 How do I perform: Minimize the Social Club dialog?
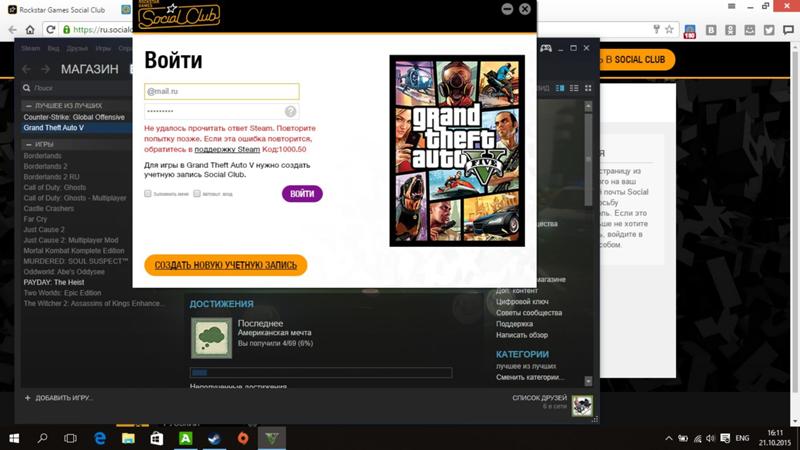tap(507, 9)
